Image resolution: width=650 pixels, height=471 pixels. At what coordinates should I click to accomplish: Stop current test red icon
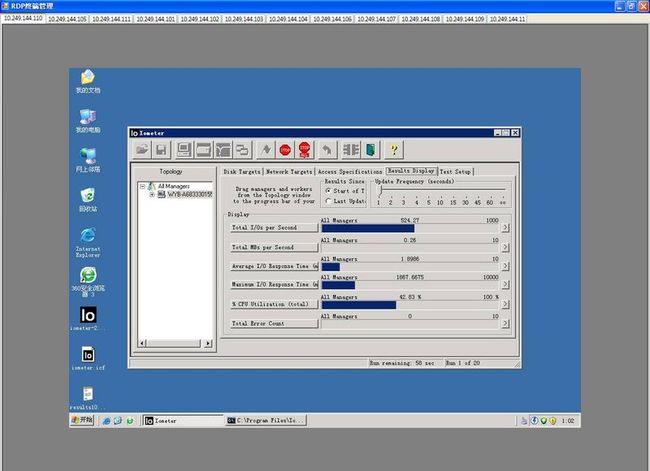tap(285, 150)
